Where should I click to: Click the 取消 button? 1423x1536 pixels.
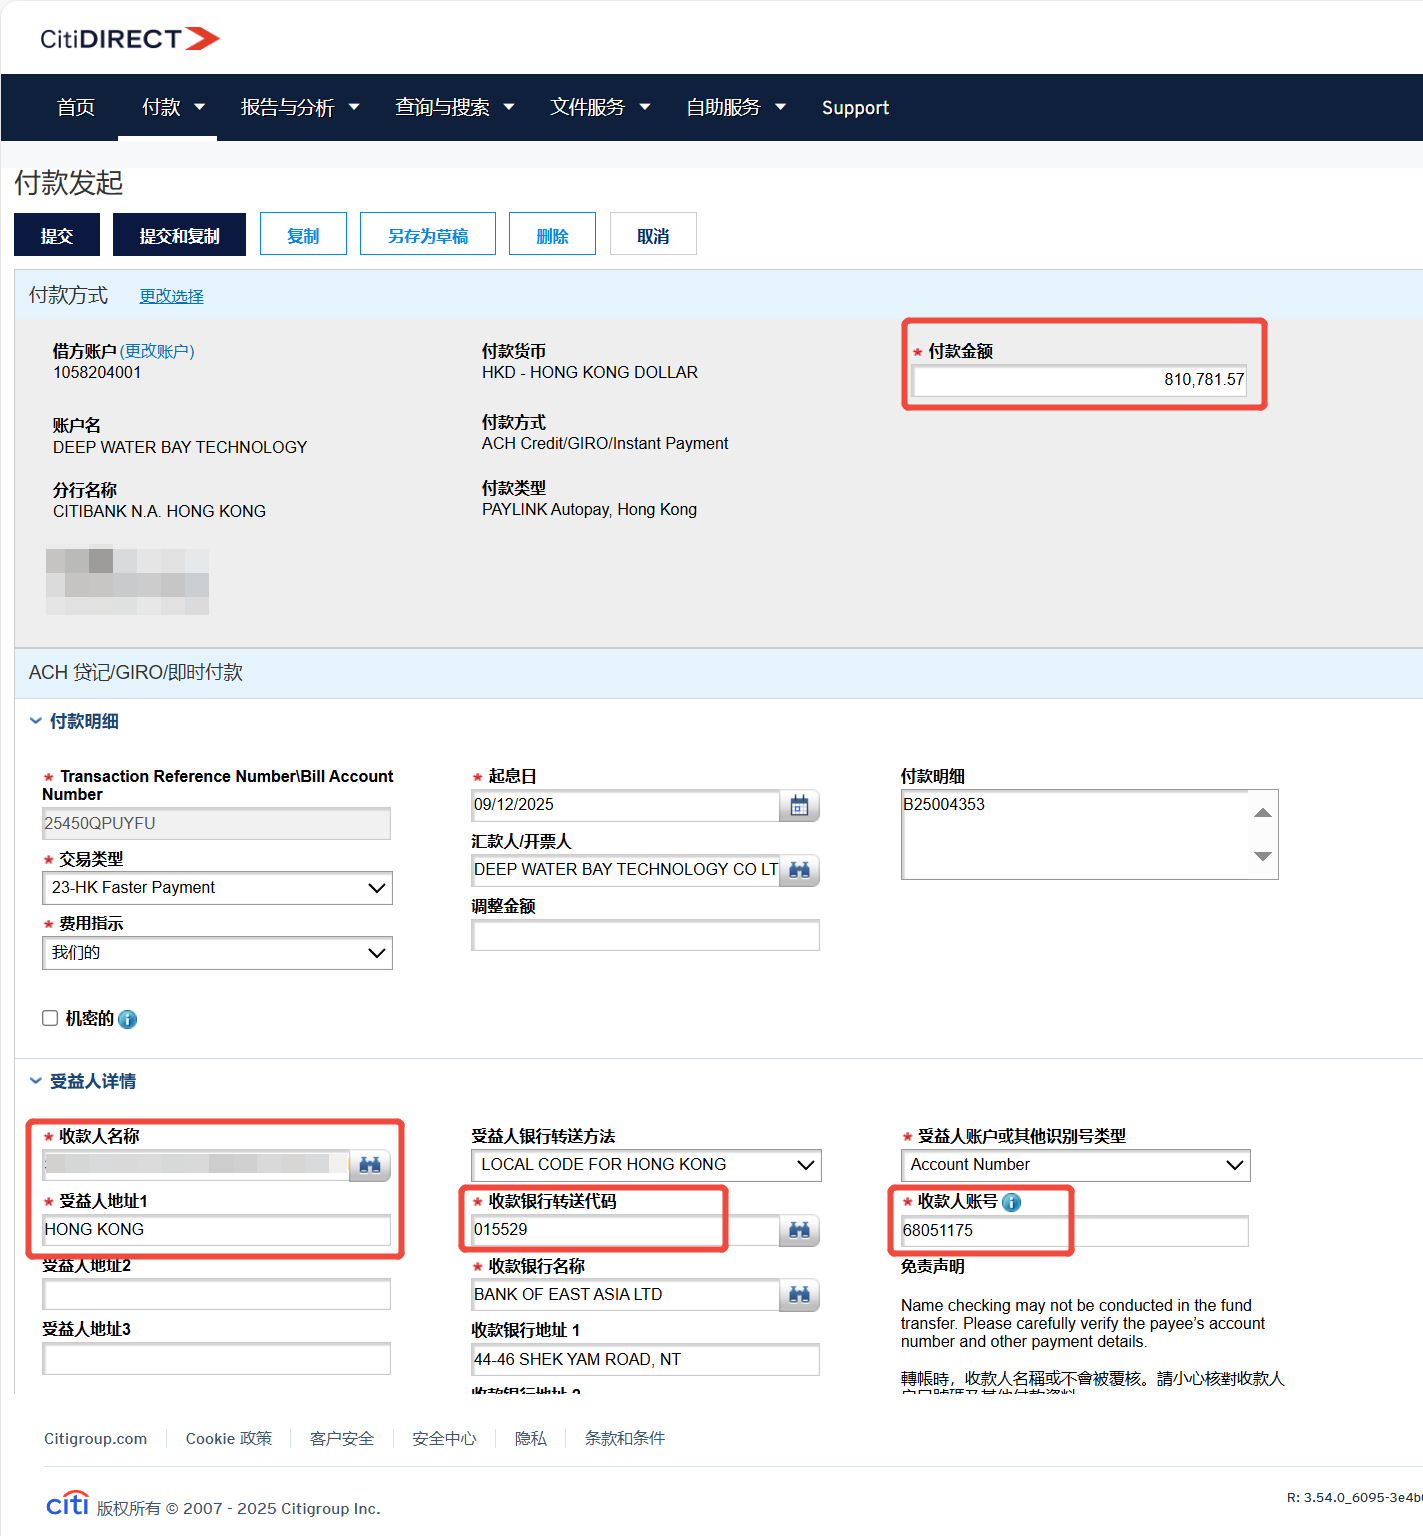[653, 235]
